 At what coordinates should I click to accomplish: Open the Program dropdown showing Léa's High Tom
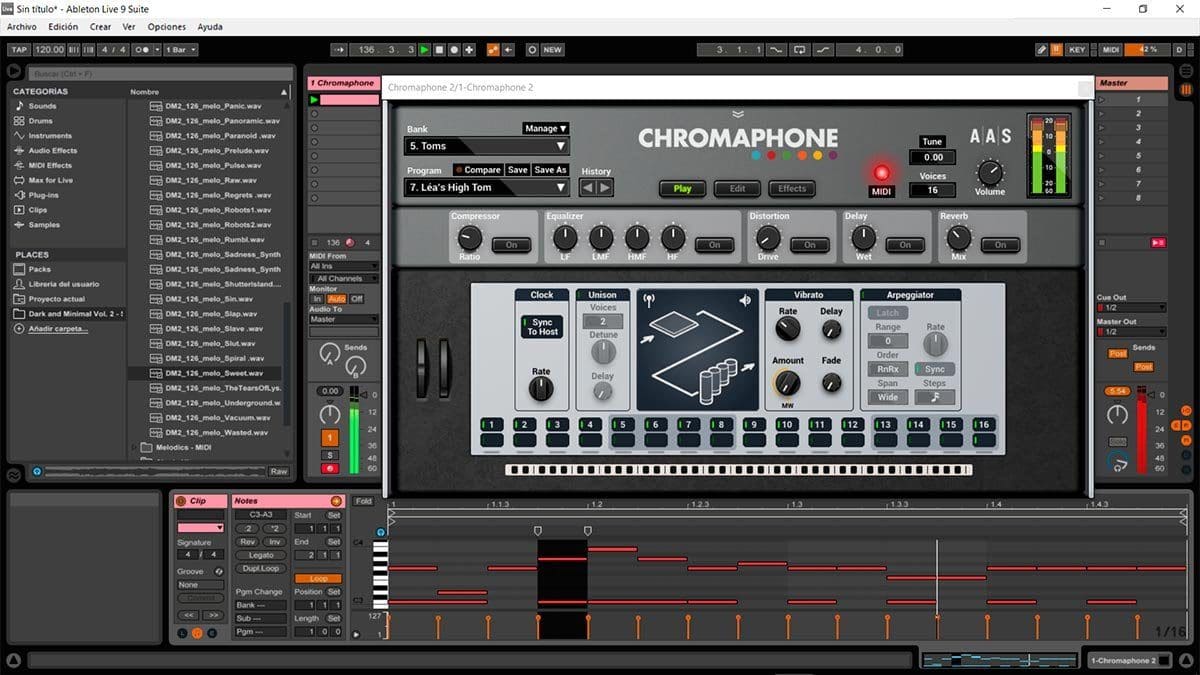[487, 187]
